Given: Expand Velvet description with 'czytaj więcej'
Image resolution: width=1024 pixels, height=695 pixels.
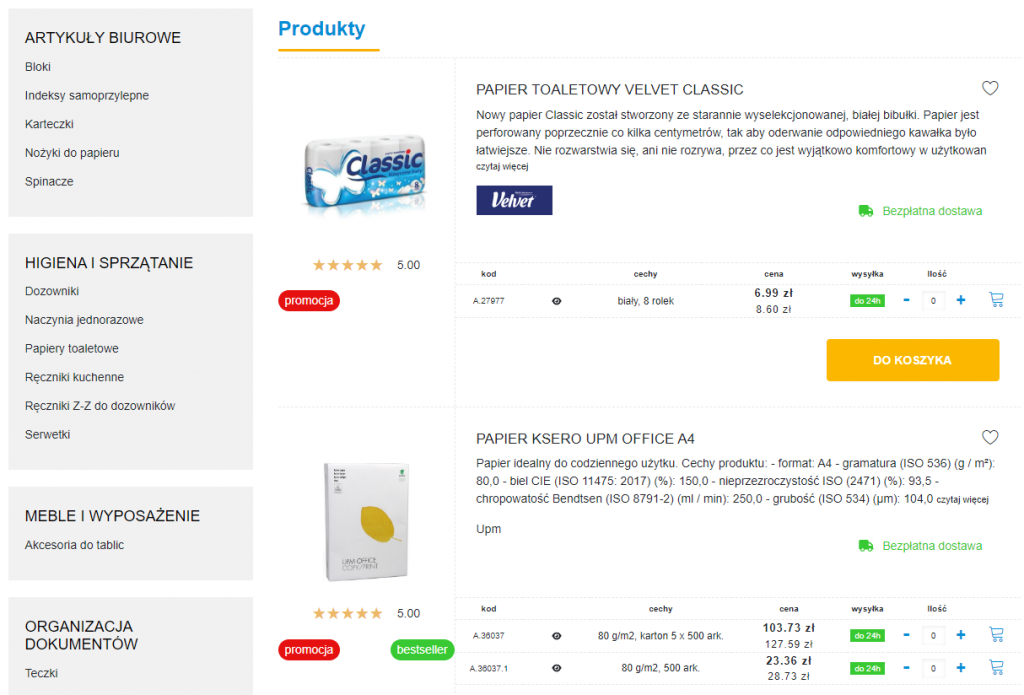Looking at the screenshot, I should coord(502,167).
